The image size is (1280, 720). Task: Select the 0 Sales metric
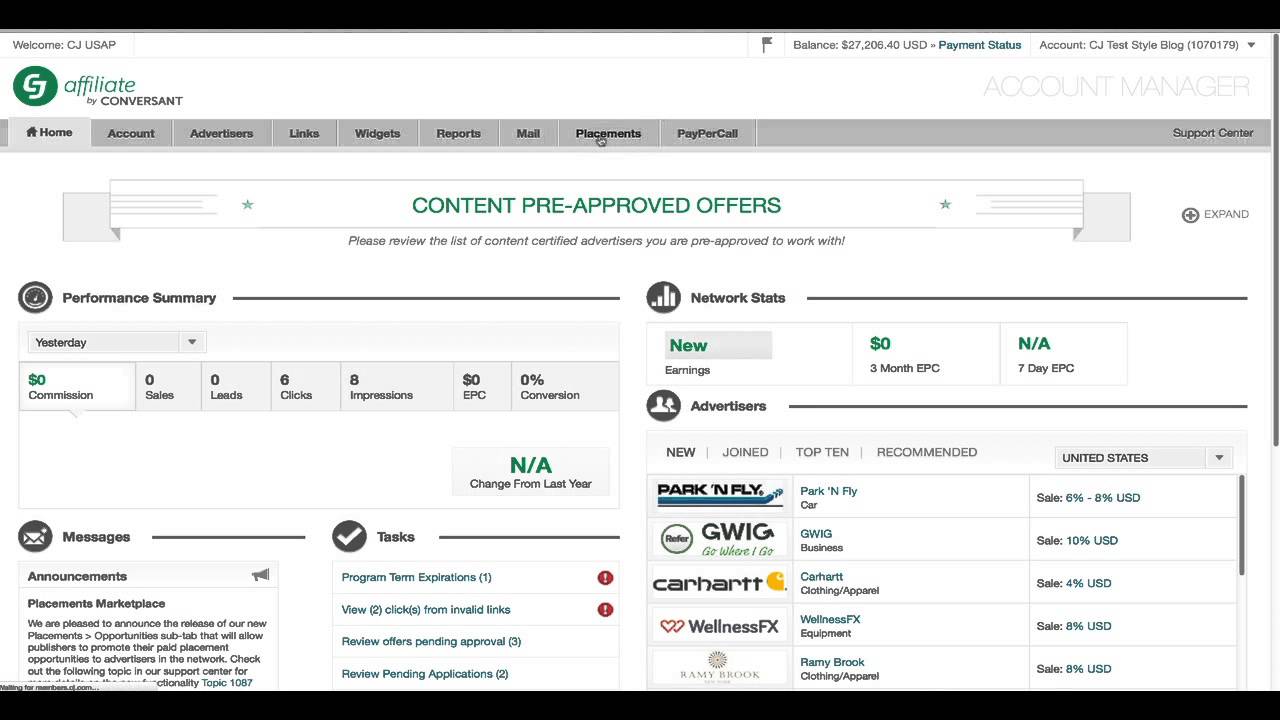pos(169,387)
